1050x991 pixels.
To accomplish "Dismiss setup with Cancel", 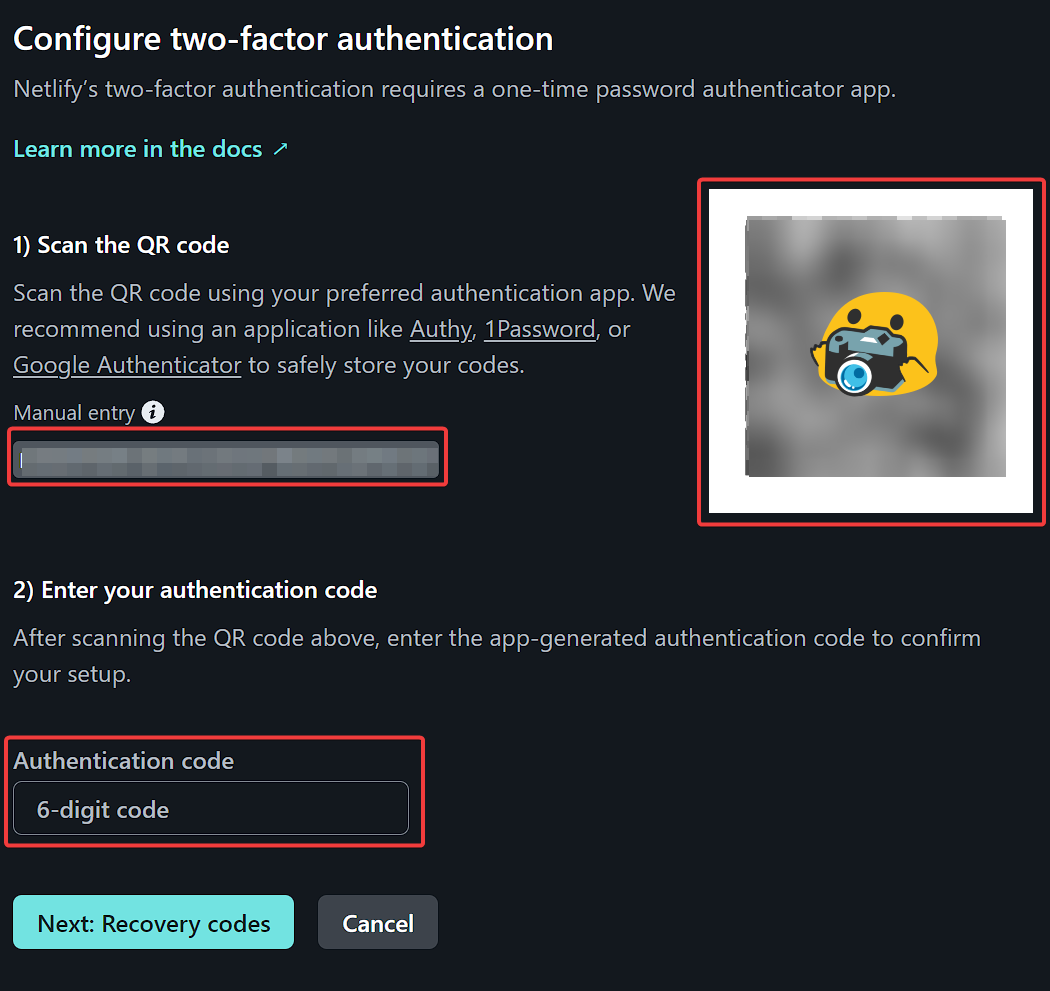I will (377, 922).
